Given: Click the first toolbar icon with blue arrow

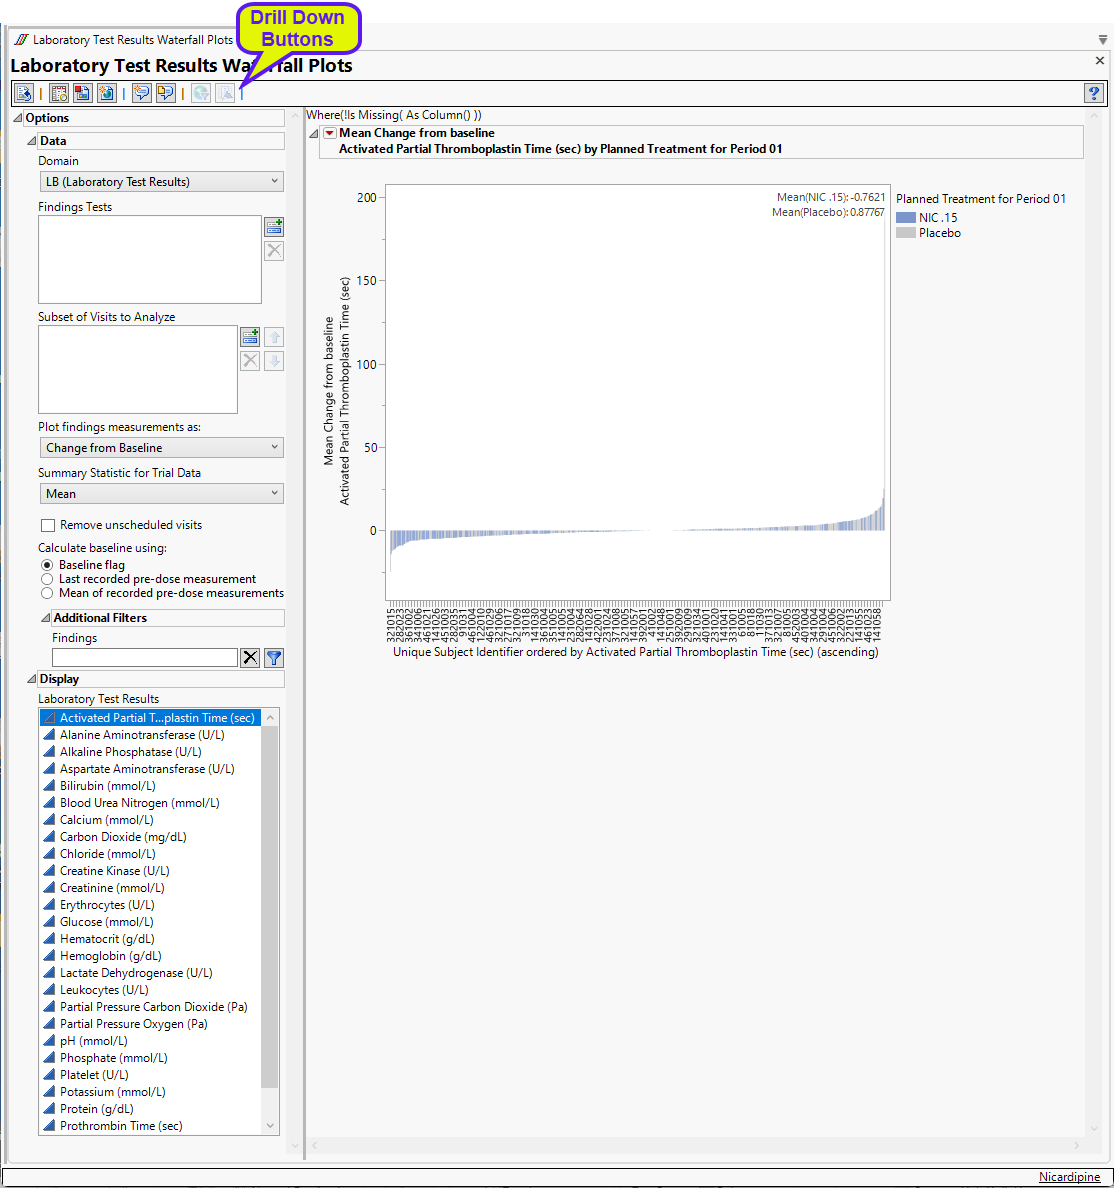Looking at the screenshot, I should click(24, 93).
